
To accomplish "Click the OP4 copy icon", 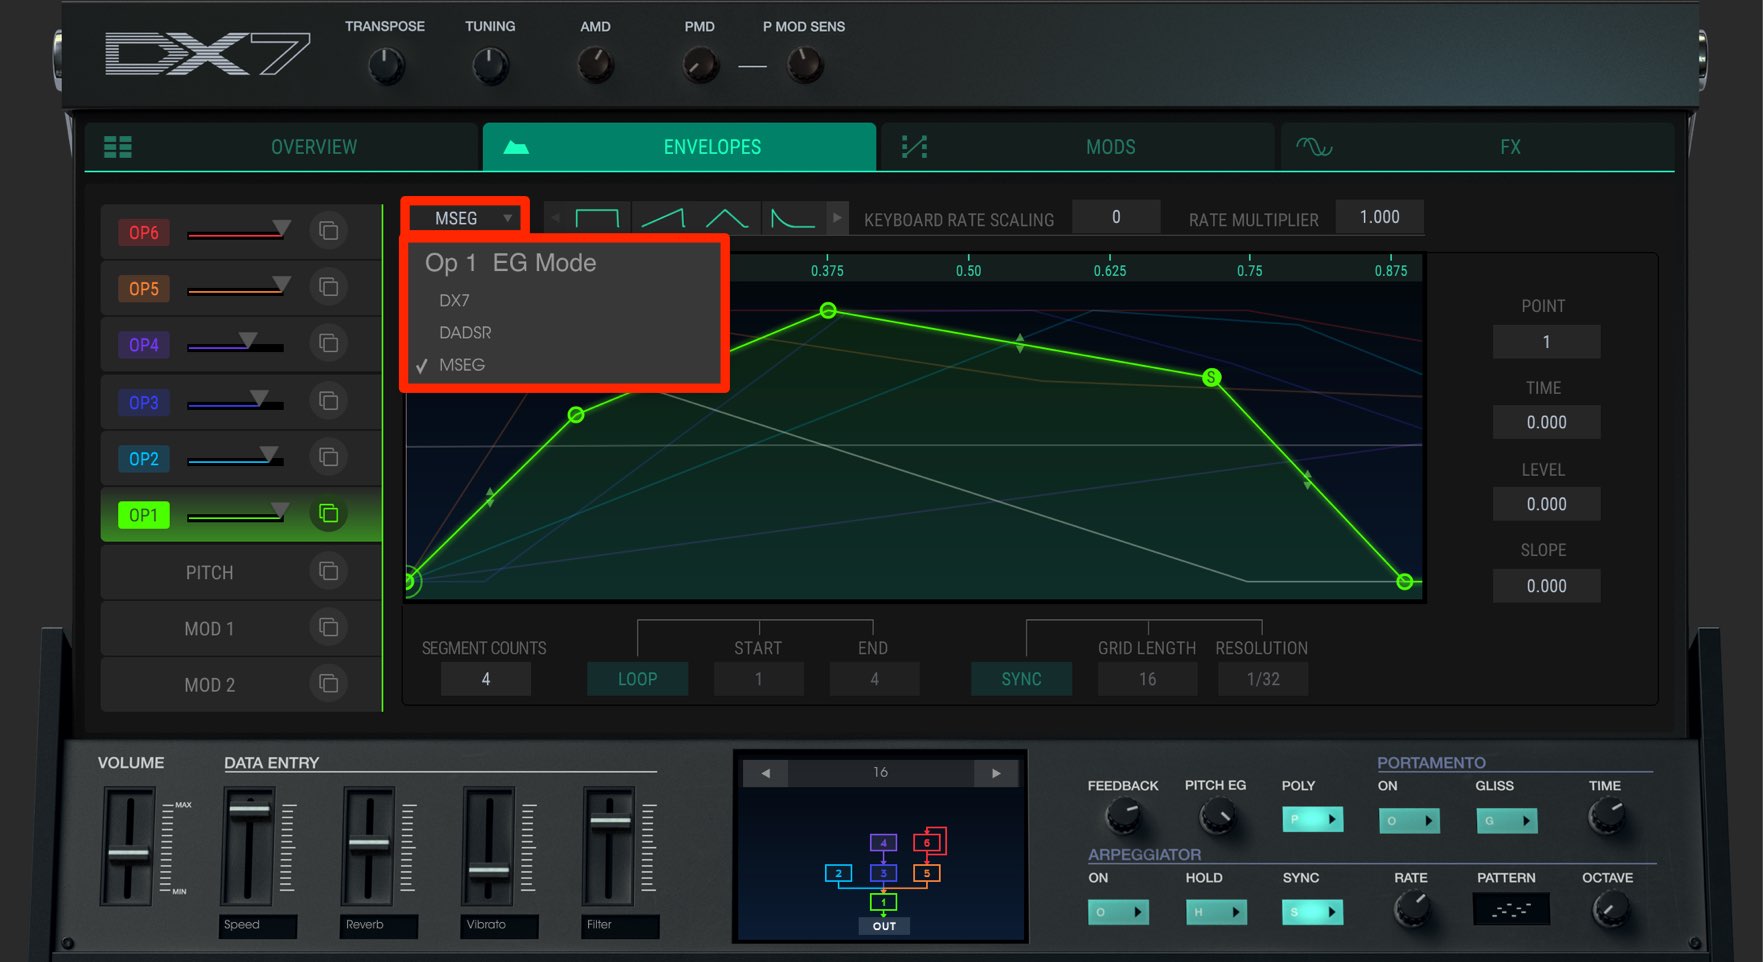I will 328,343.
